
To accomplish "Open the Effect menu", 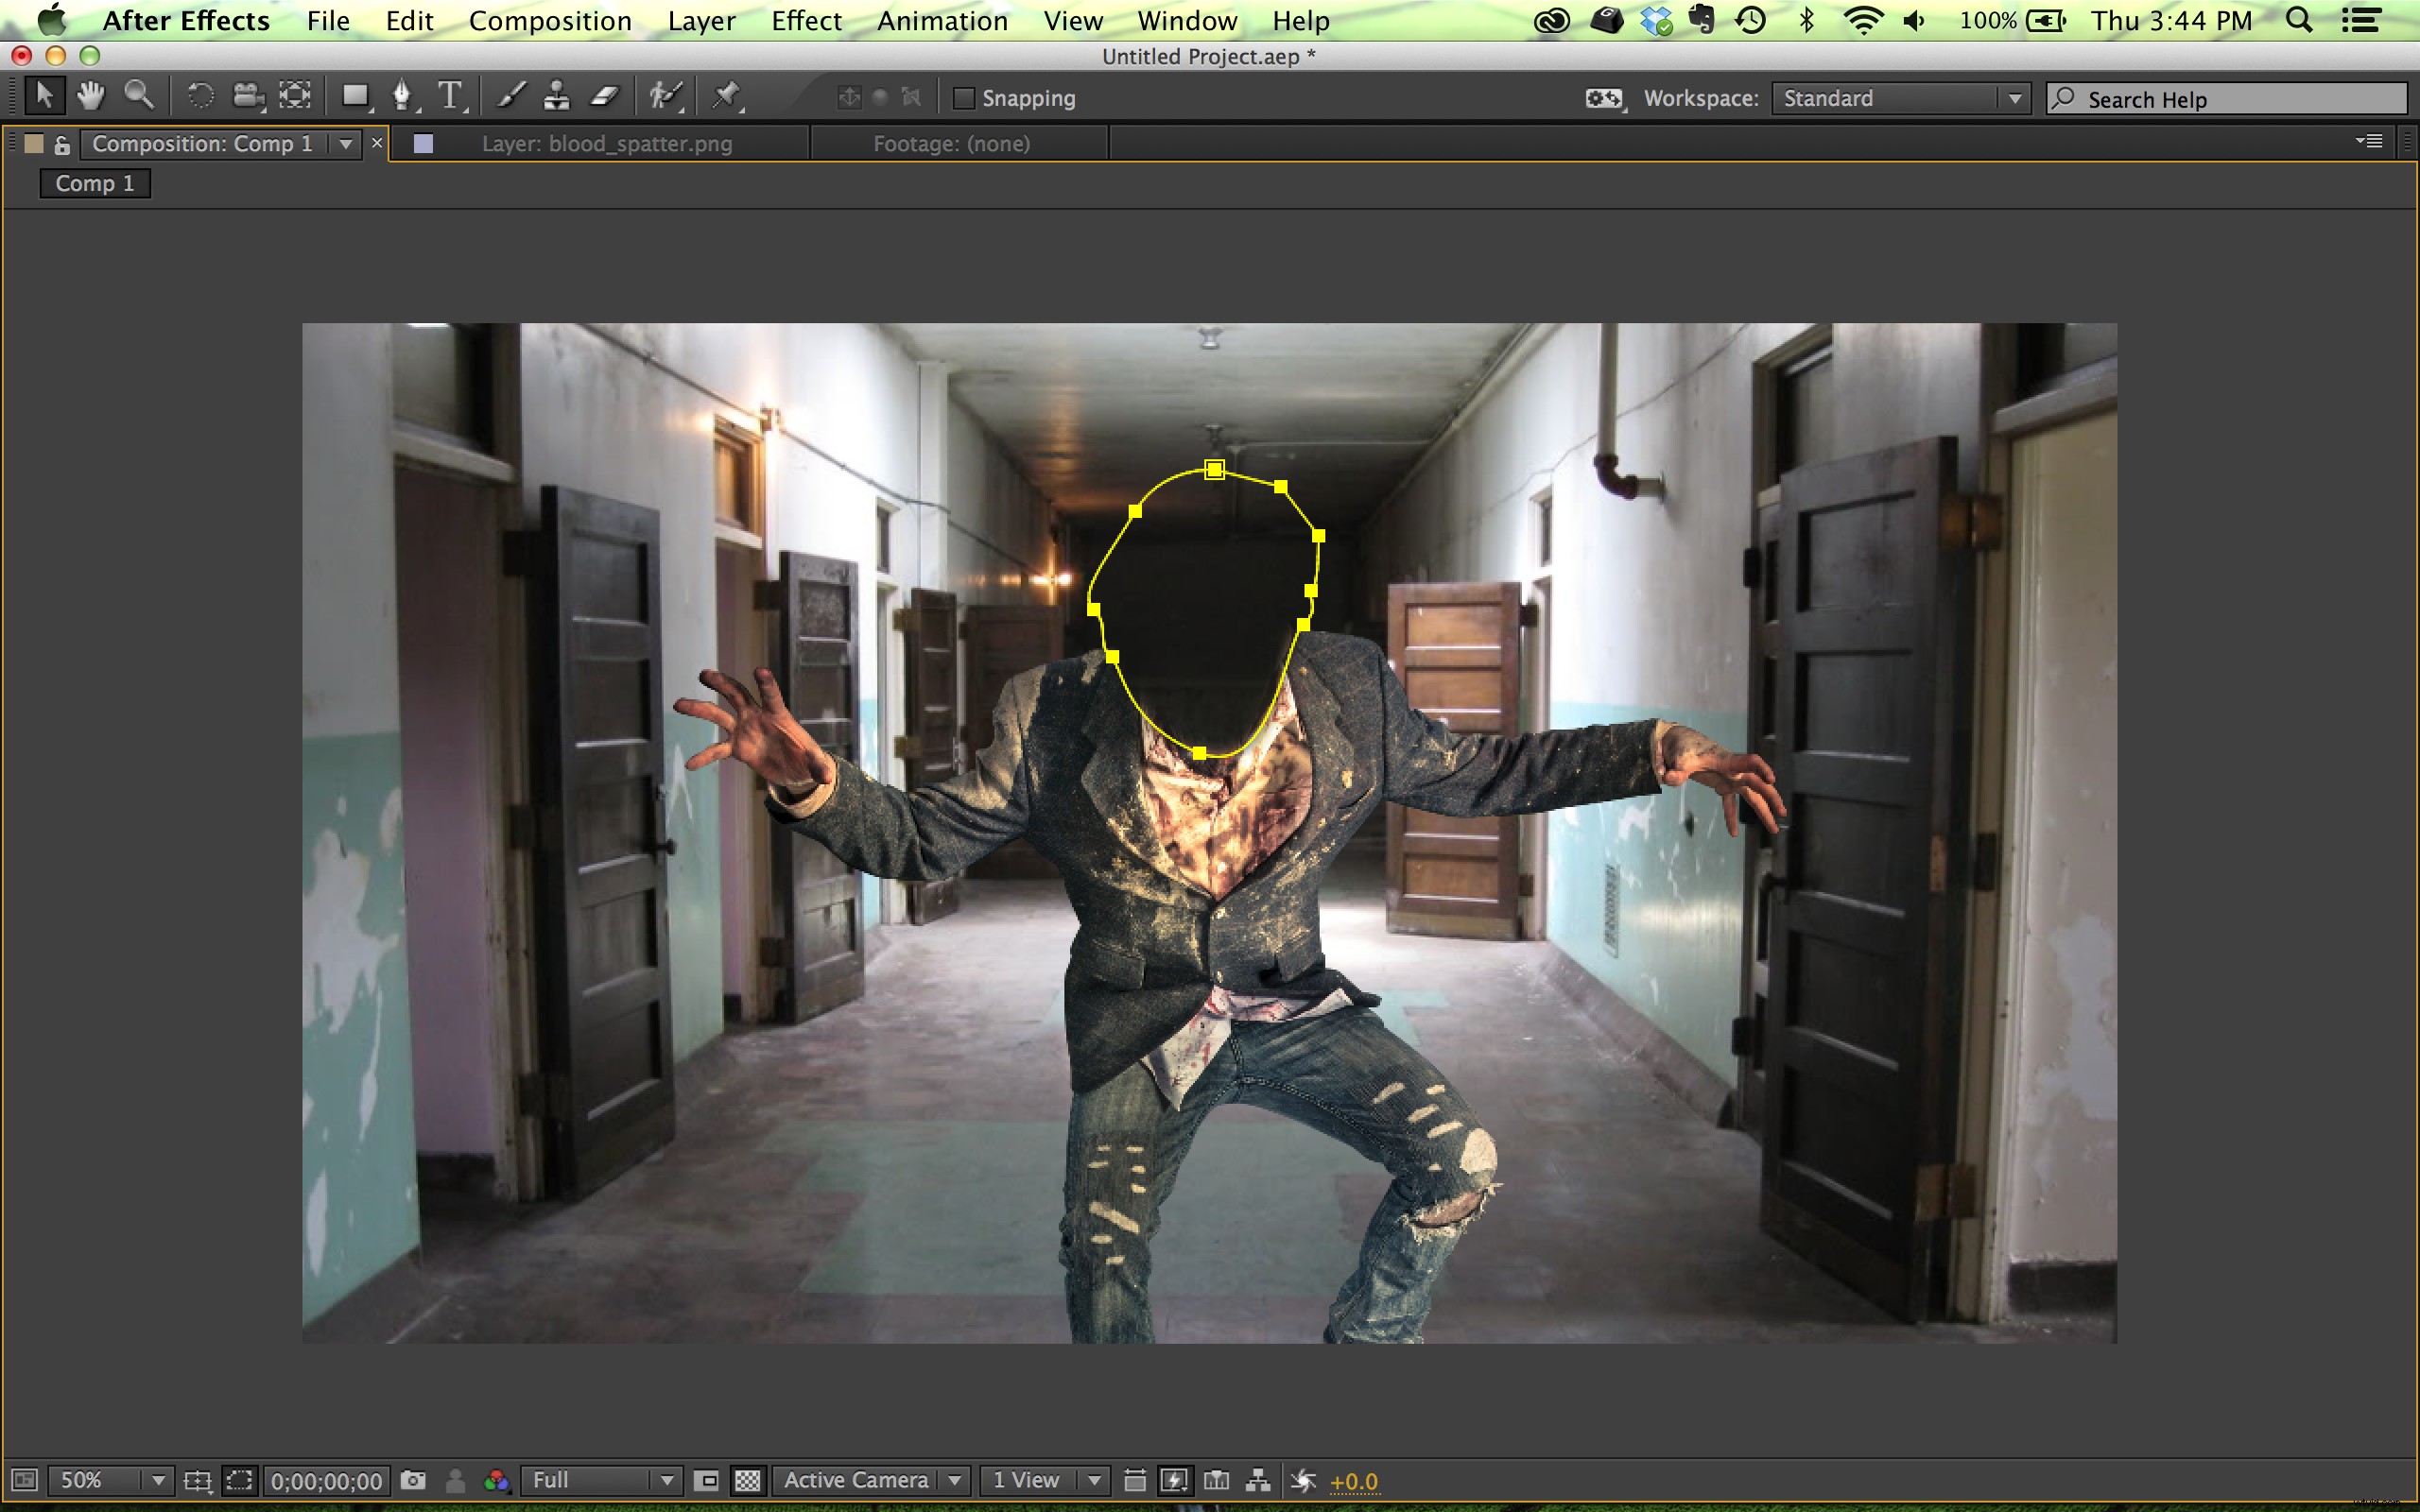I will click(x=806, y=21).
